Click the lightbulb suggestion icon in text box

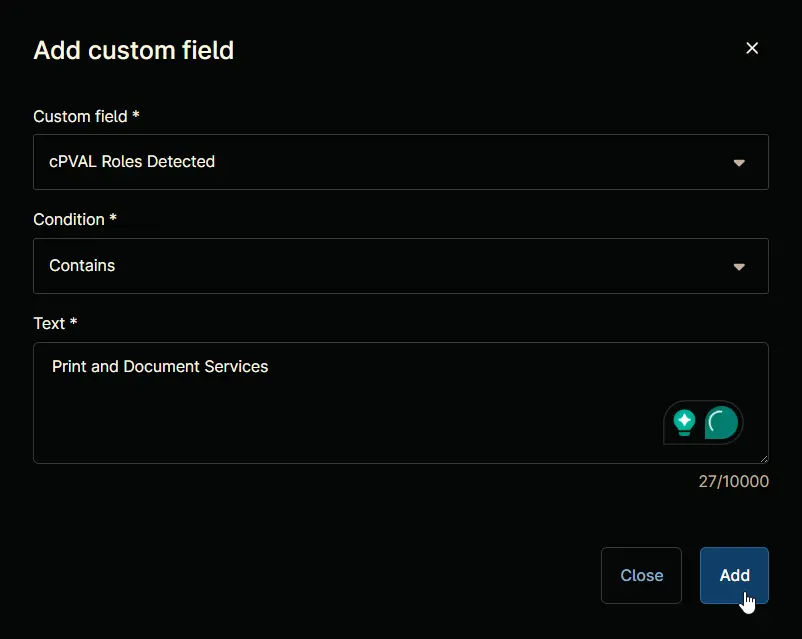[684, 423]
